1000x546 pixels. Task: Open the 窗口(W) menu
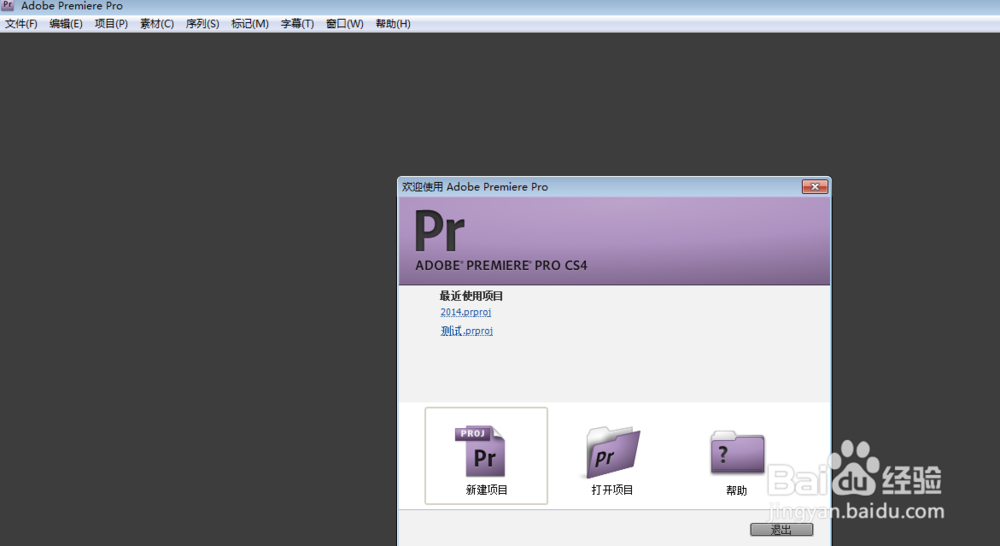[344, 24]
